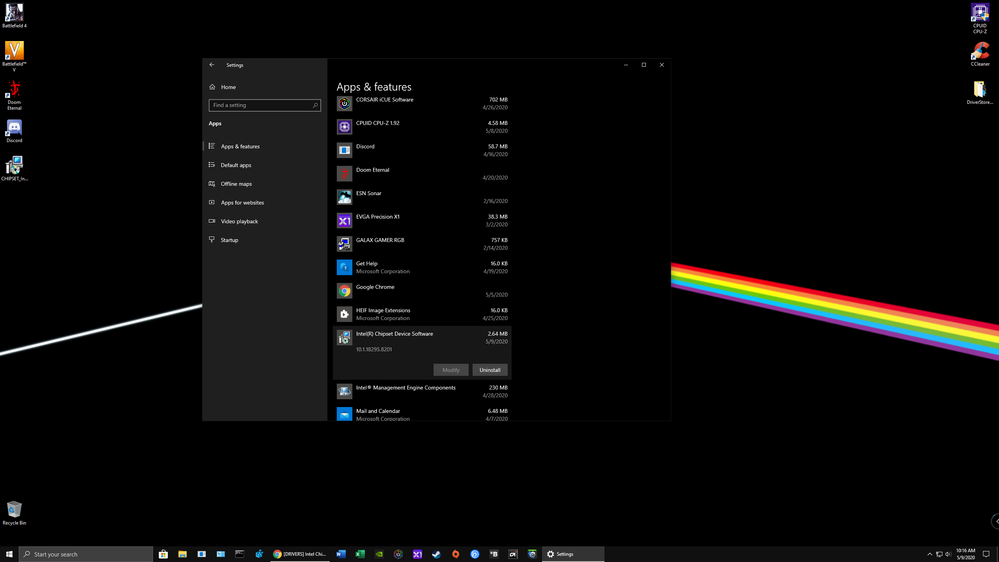The height and width of the screenshot is (562, 999).
Task: Open NVIDIA app from taskbar
Action: (x=379, y=554)
